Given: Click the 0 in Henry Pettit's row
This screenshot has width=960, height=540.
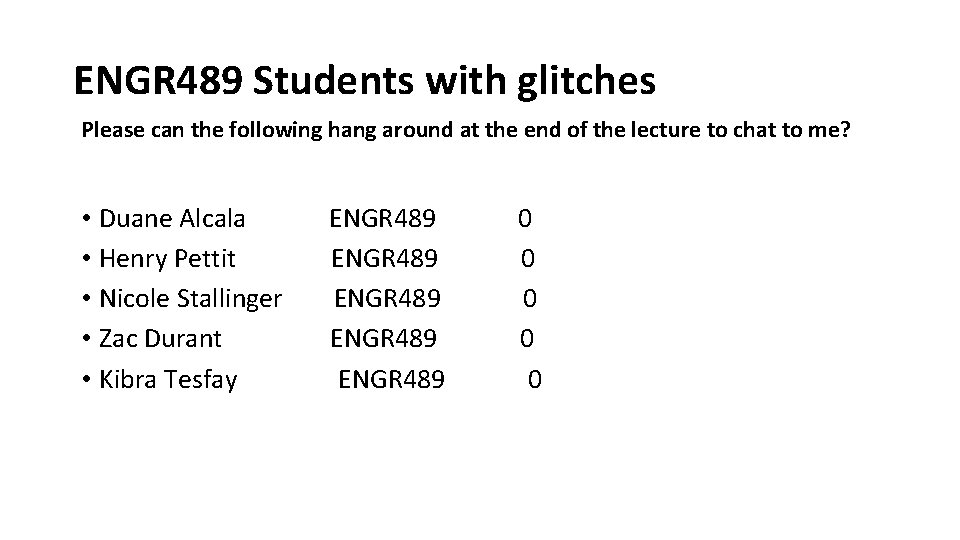Looking at the screenshot, I should pyautogui.click(x=528, y=259).
